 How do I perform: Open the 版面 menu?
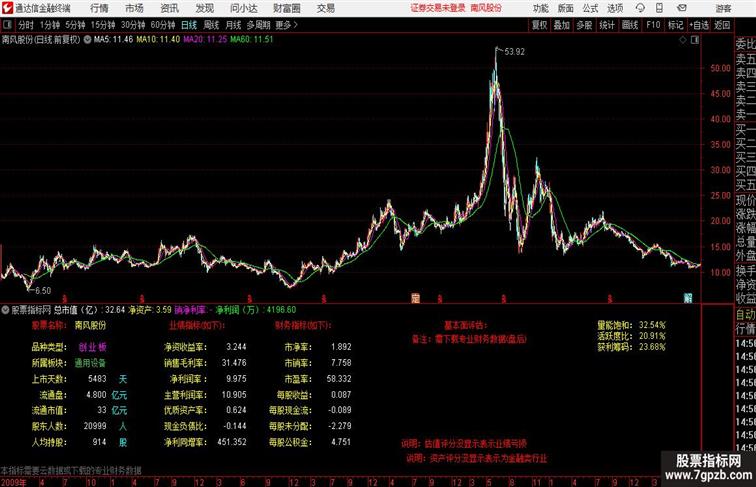coord(566,8)
